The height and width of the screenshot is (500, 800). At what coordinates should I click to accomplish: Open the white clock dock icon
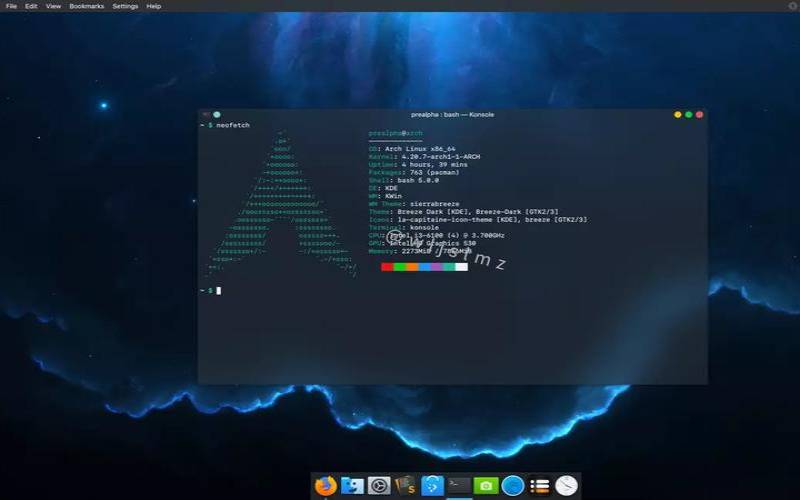566,485
